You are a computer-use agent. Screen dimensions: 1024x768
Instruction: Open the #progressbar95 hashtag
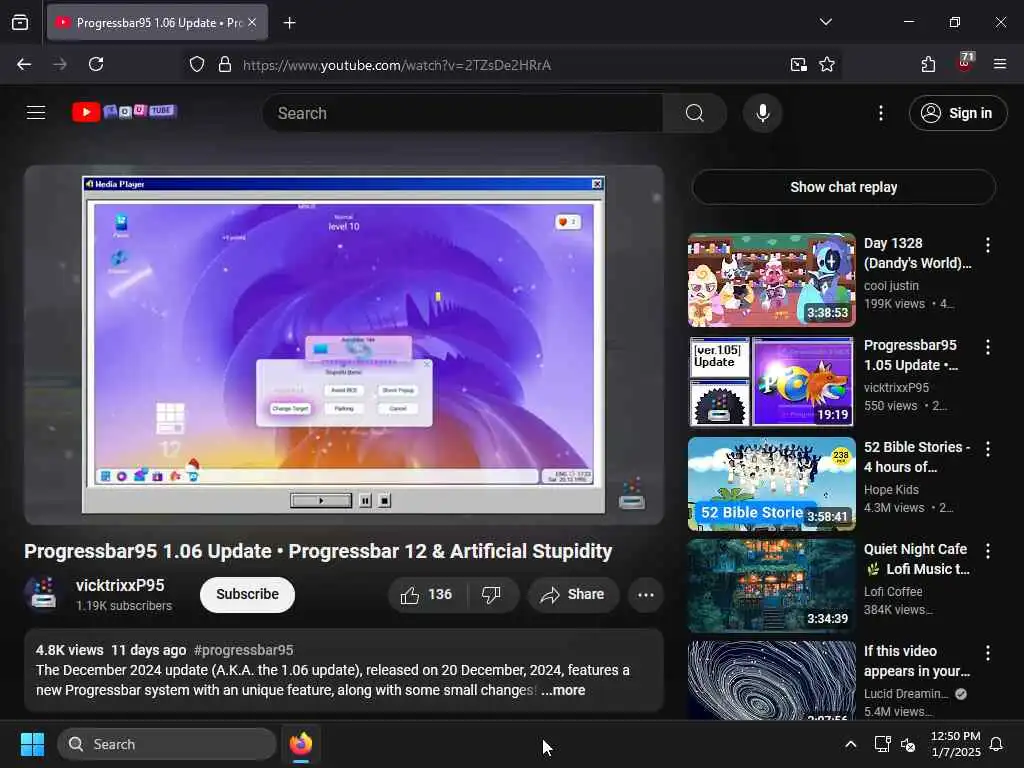(x=244, y=650)
